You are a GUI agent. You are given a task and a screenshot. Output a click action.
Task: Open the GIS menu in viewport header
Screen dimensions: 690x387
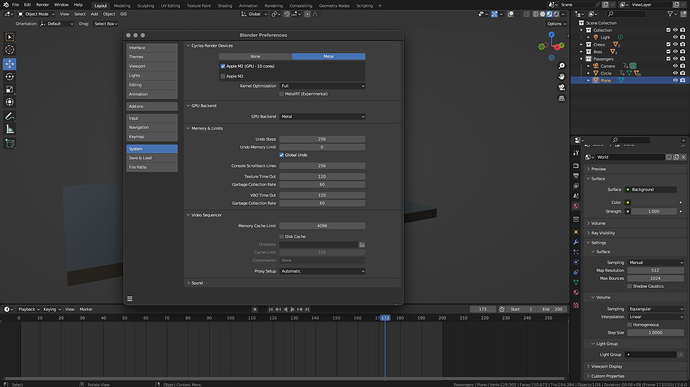[x=123, y=14]
